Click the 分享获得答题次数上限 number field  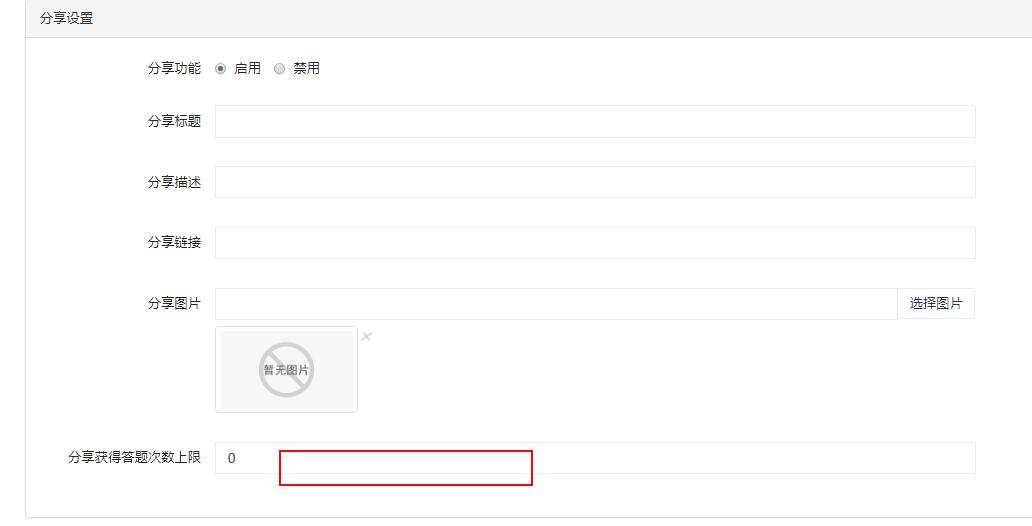[x=595, y=458]
